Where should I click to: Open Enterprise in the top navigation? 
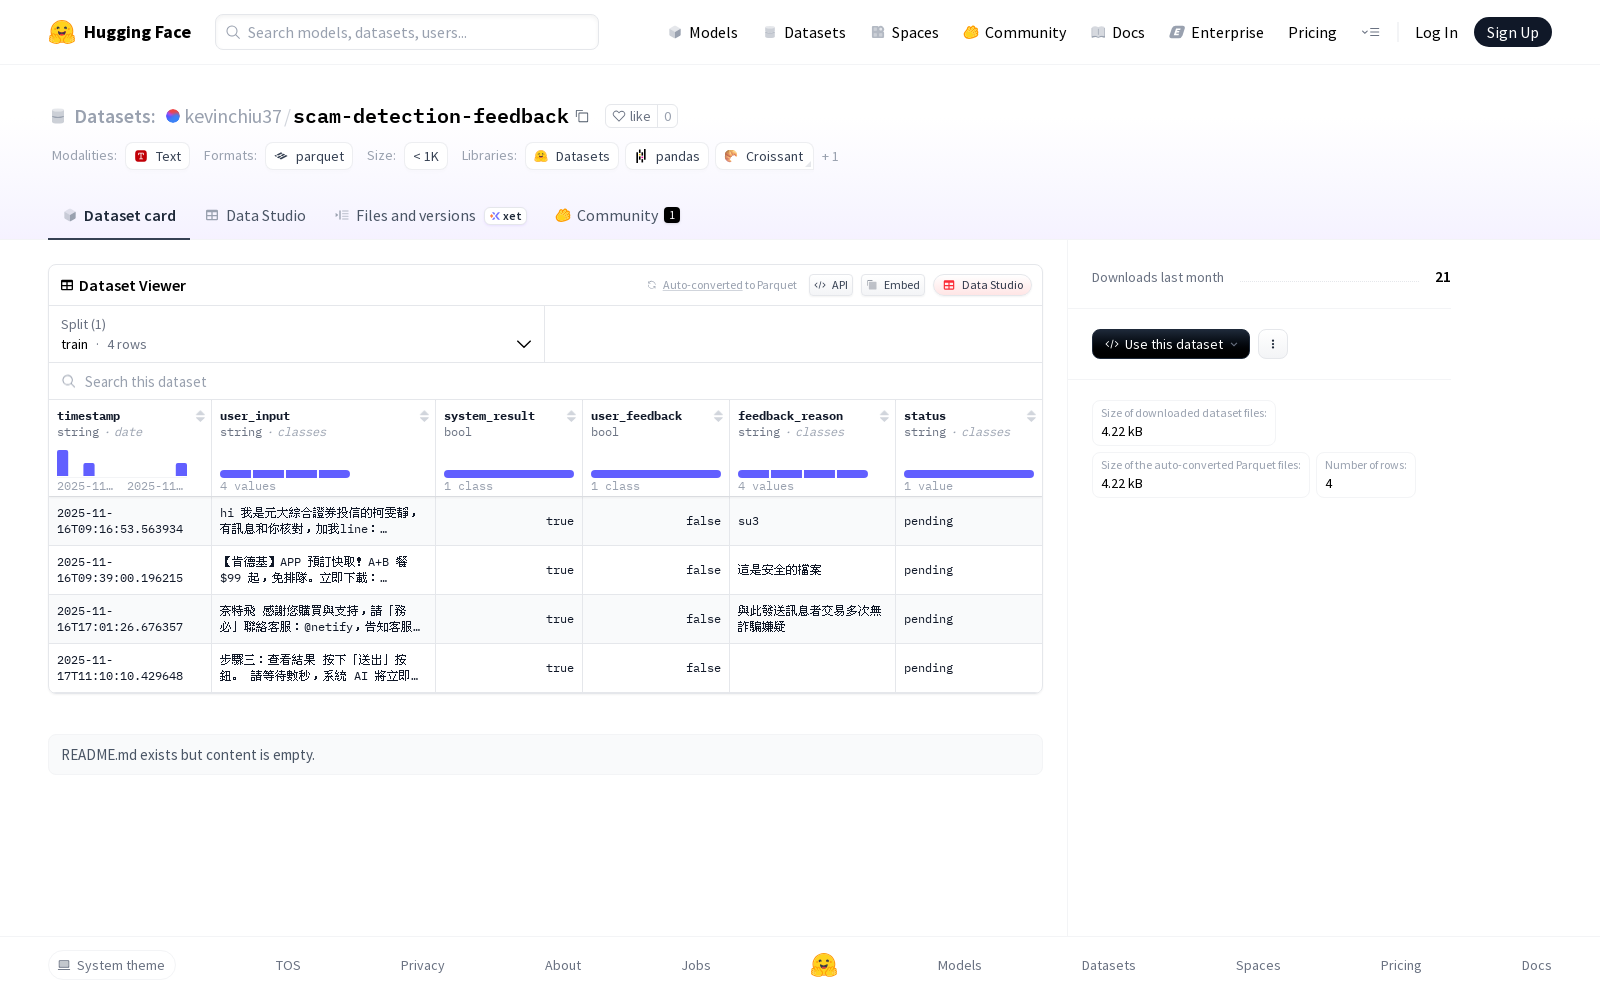[x=1216, y=32]
